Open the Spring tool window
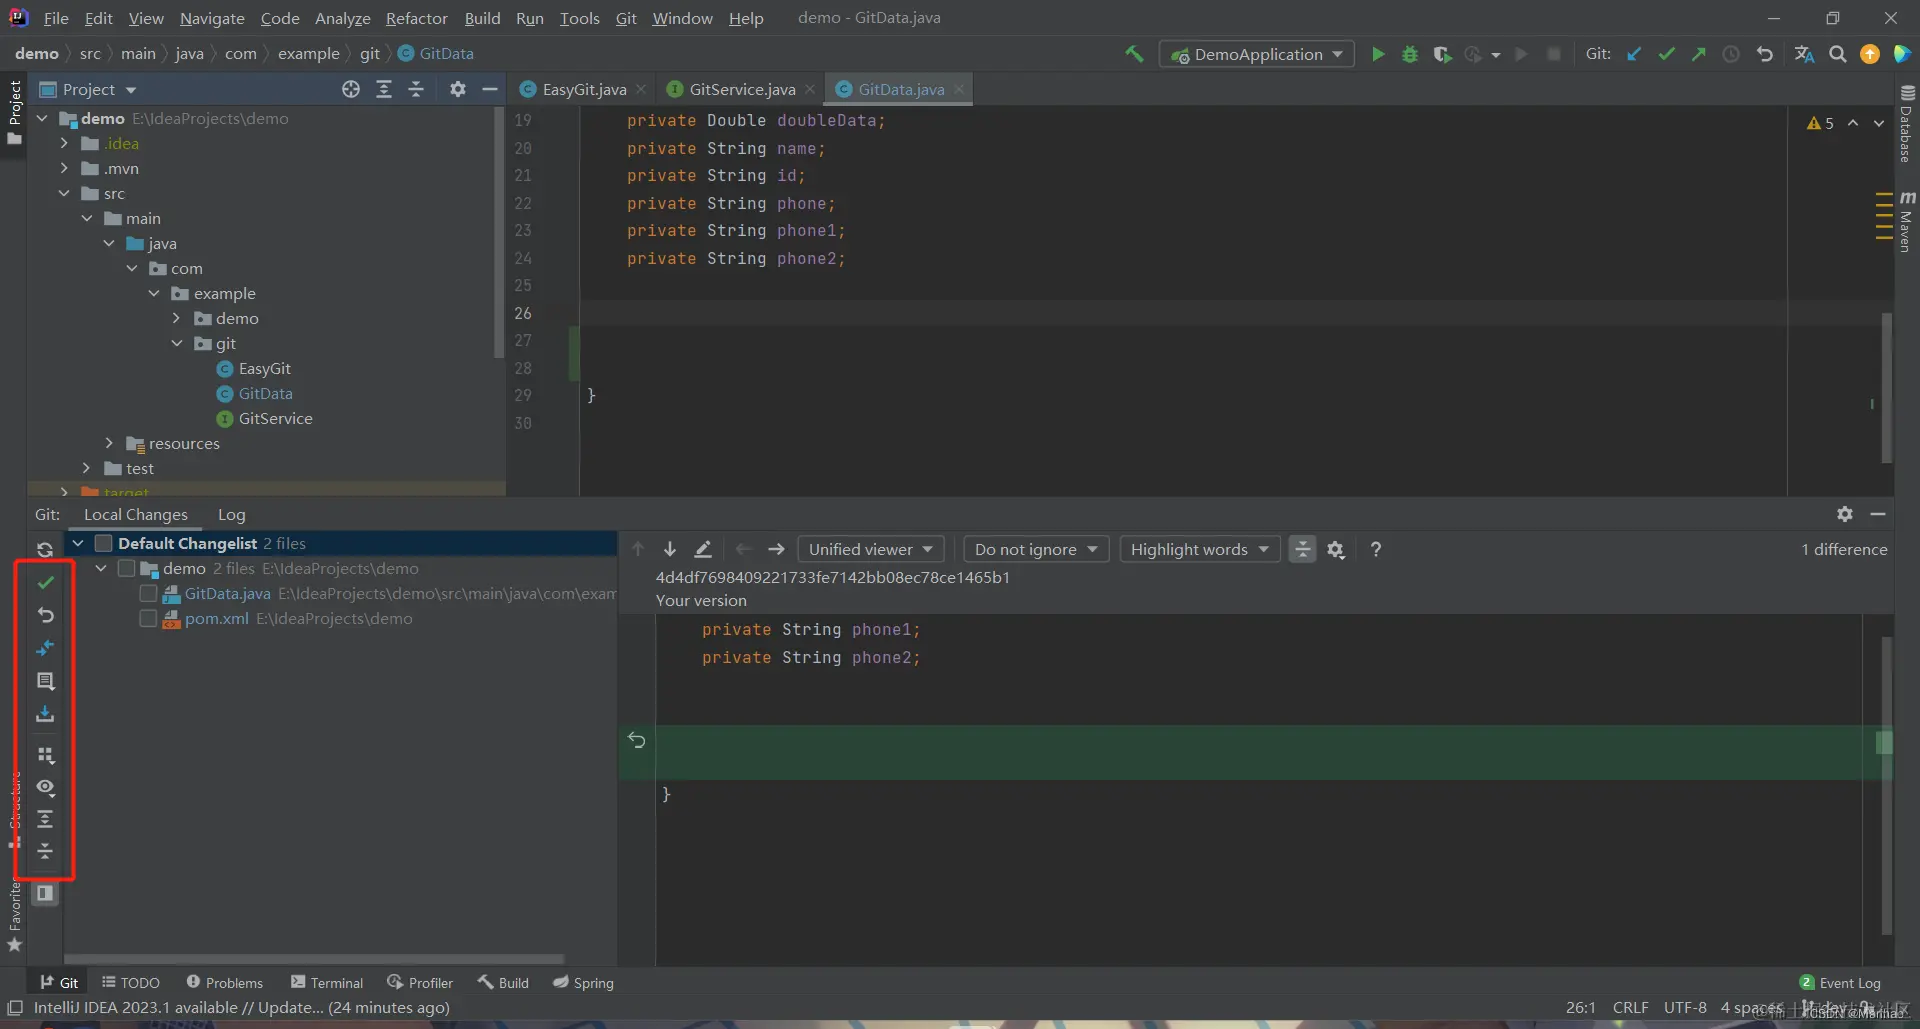The height and width of the screenshot is (1029, 1920). point(583,983)
